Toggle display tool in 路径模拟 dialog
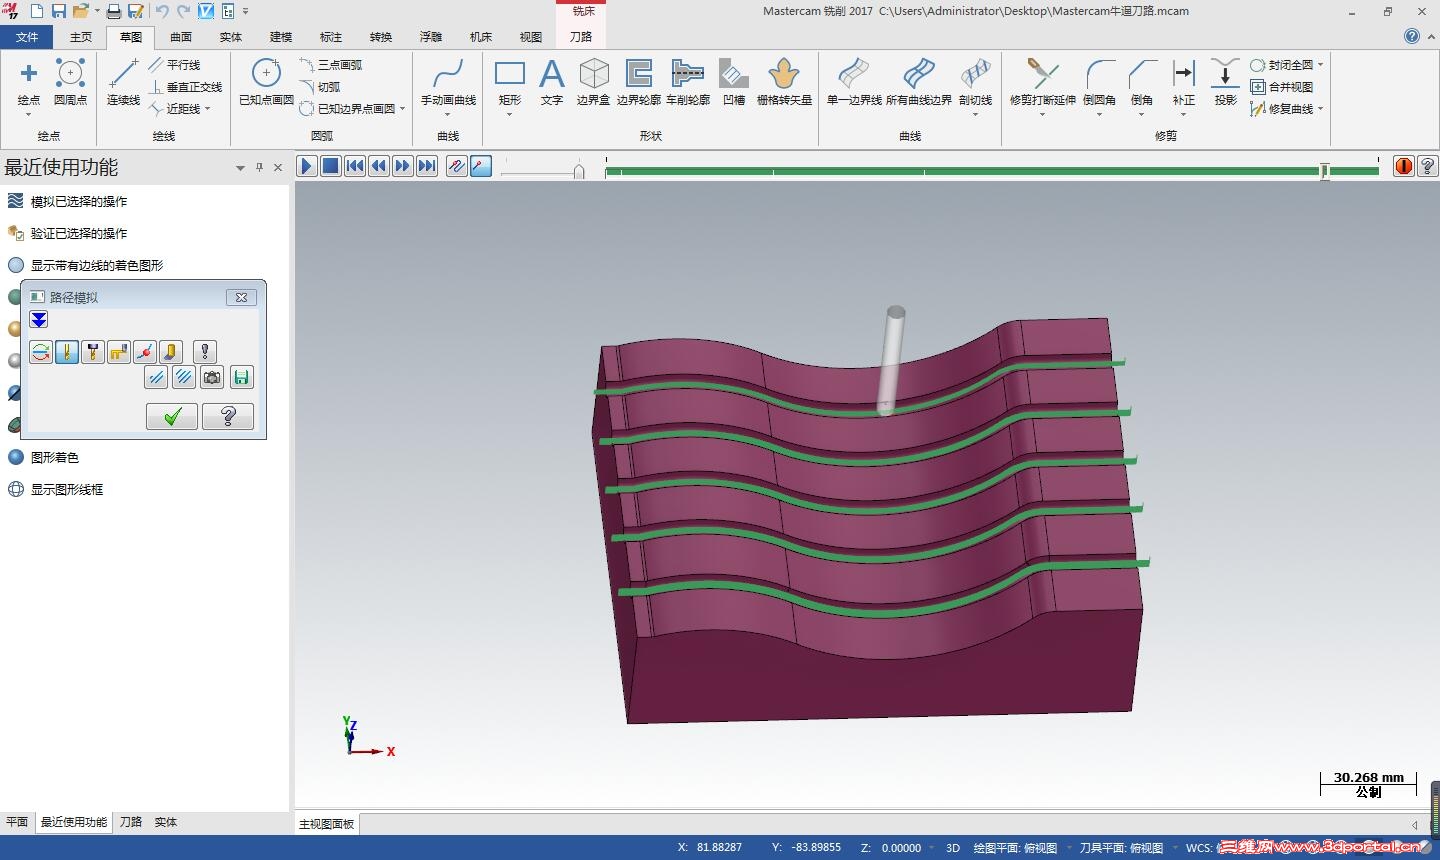 (67, 351)
